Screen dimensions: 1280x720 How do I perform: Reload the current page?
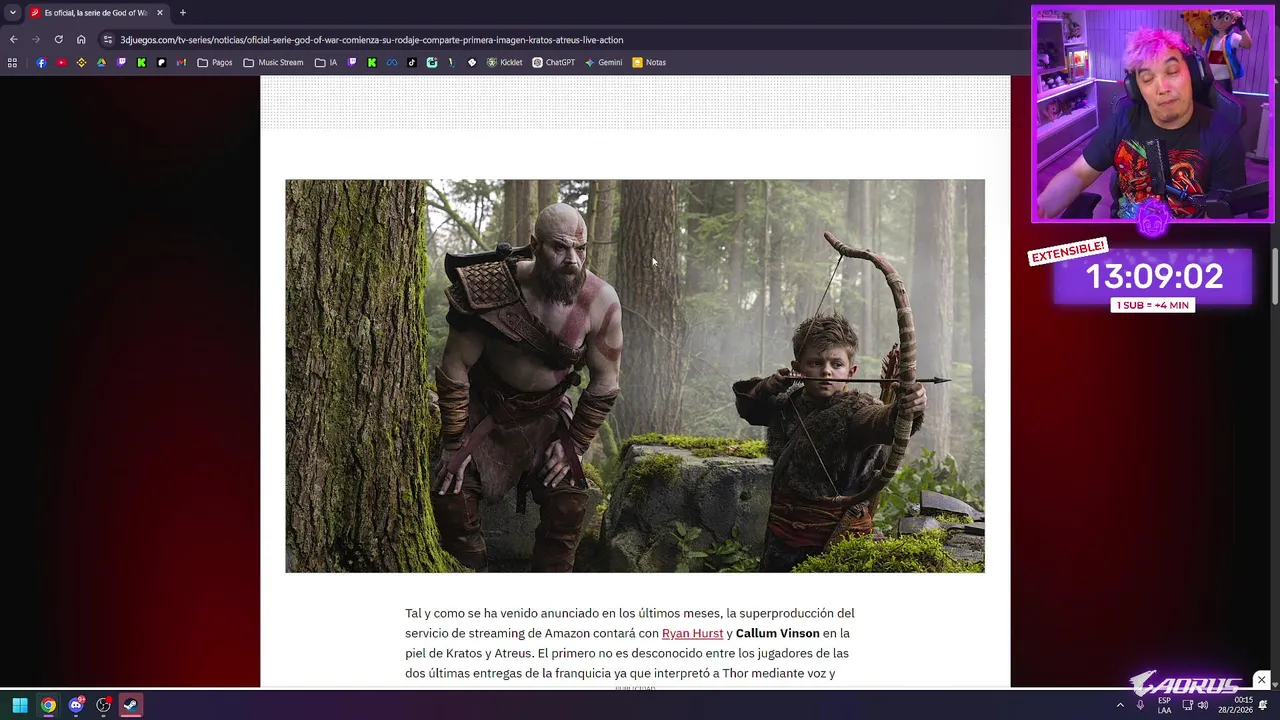coord(58,40)
